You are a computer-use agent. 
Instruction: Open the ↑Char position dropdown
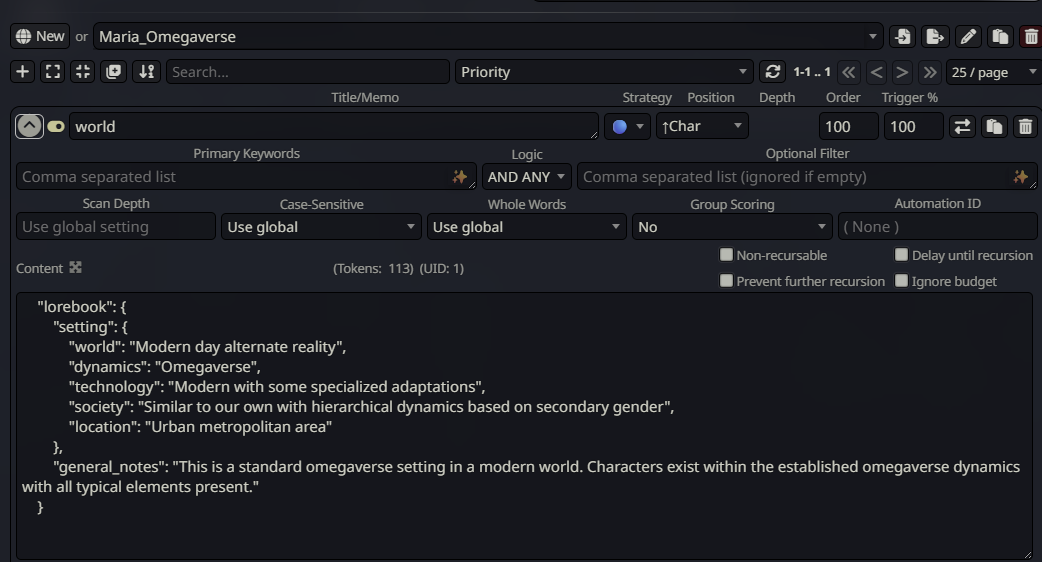tap(702, 127)
